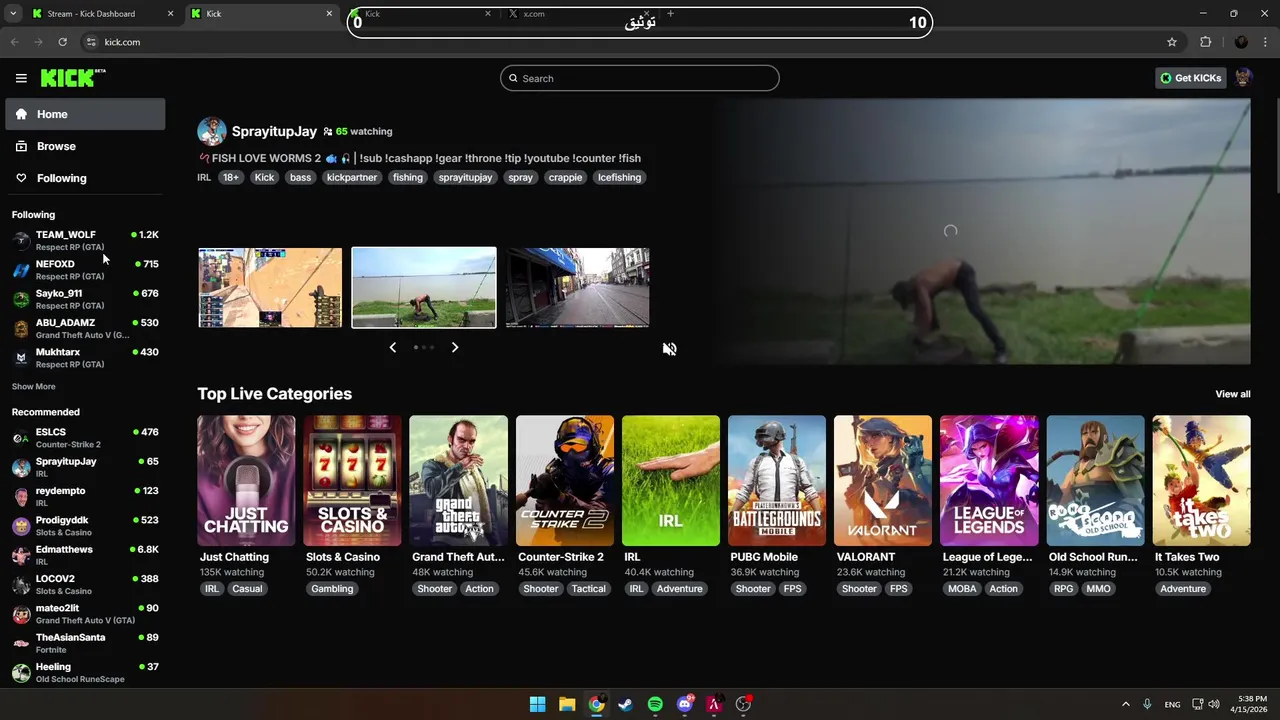Screen dimensions: 1280x720
Task: Click the kickpartner tag
Action: click(352, 177)
